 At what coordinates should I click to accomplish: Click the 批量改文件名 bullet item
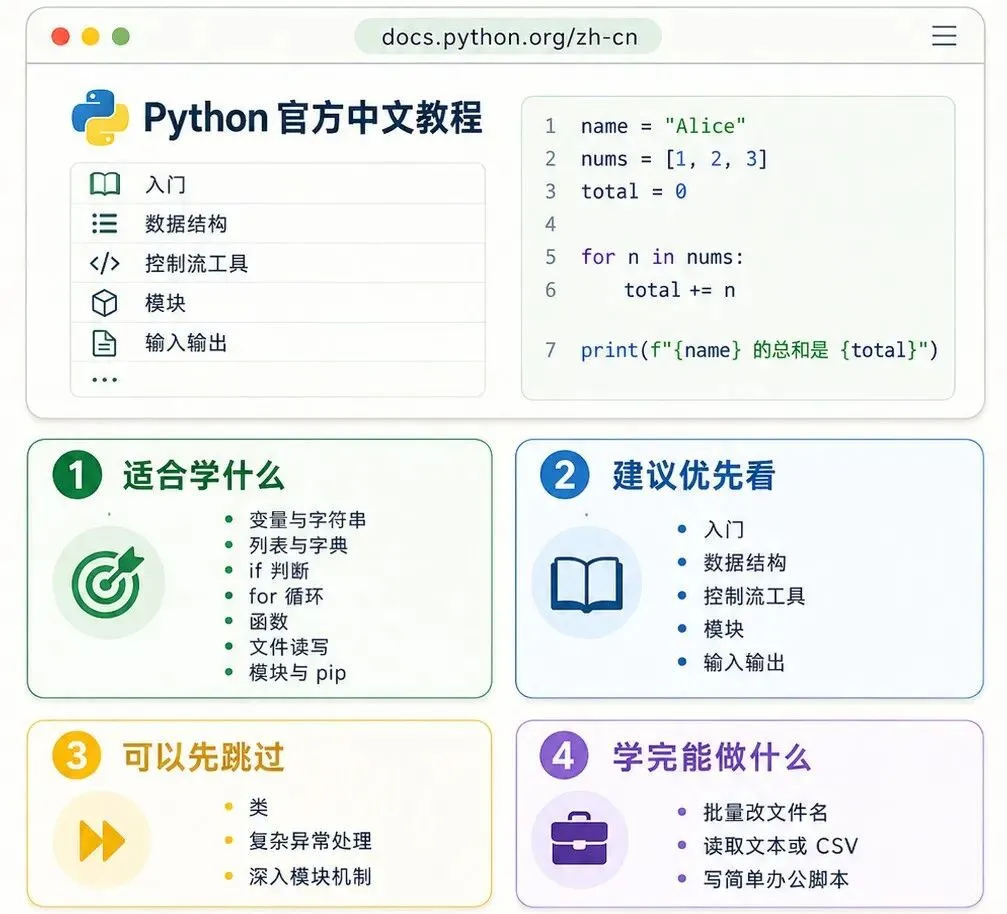point(766,813)
